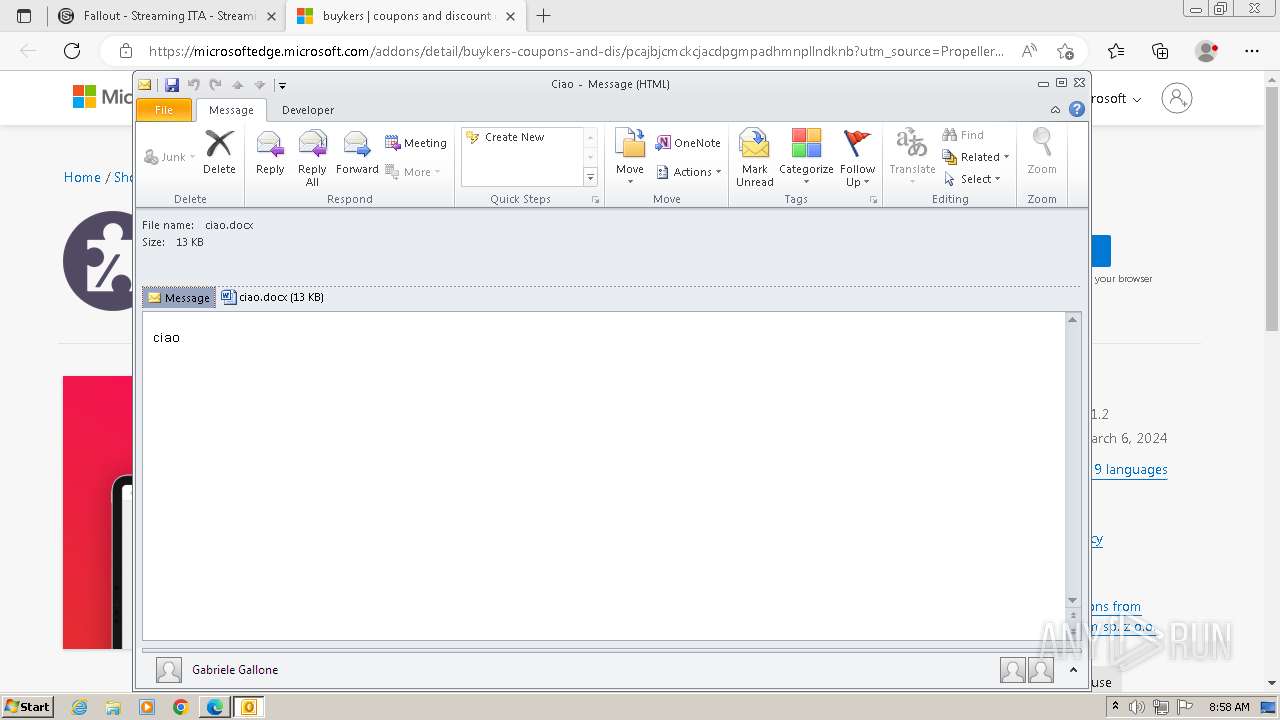The width and height of the screenshot is (1280, 720).
Task: Open a new Edge tab with plus
Action: (544, 16)
